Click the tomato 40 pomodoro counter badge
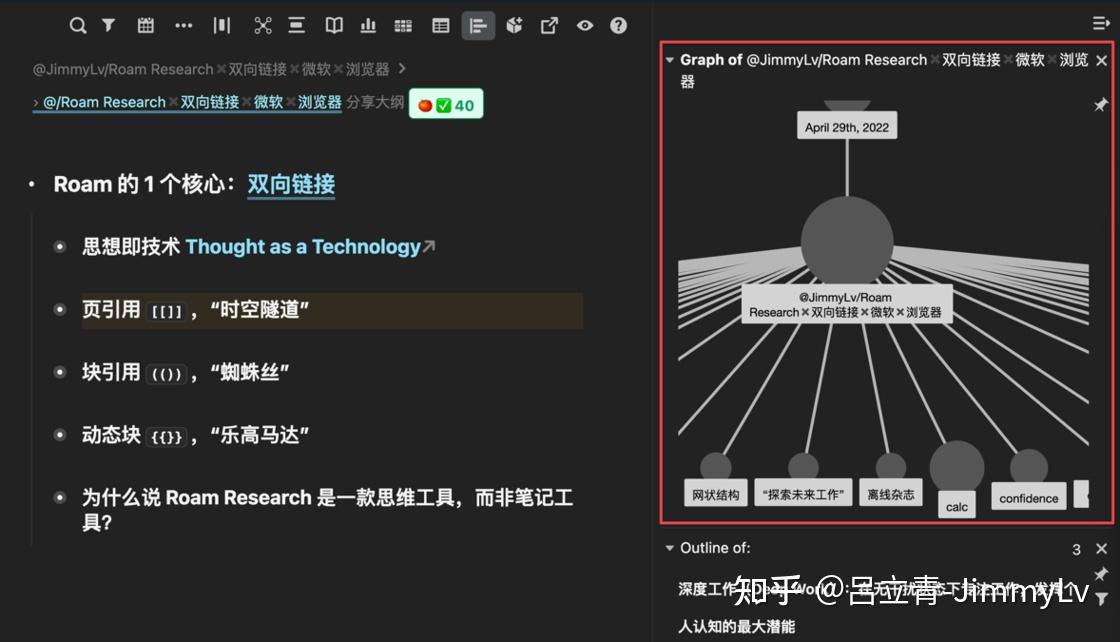This screenshot has width=1120, height=642. 446,103
